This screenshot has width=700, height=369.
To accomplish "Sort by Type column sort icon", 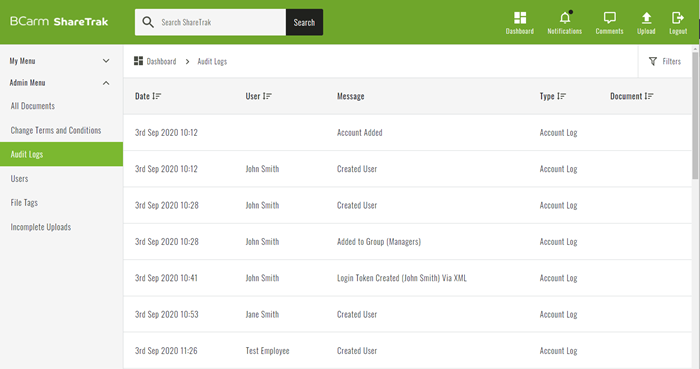I will [561, 96].
